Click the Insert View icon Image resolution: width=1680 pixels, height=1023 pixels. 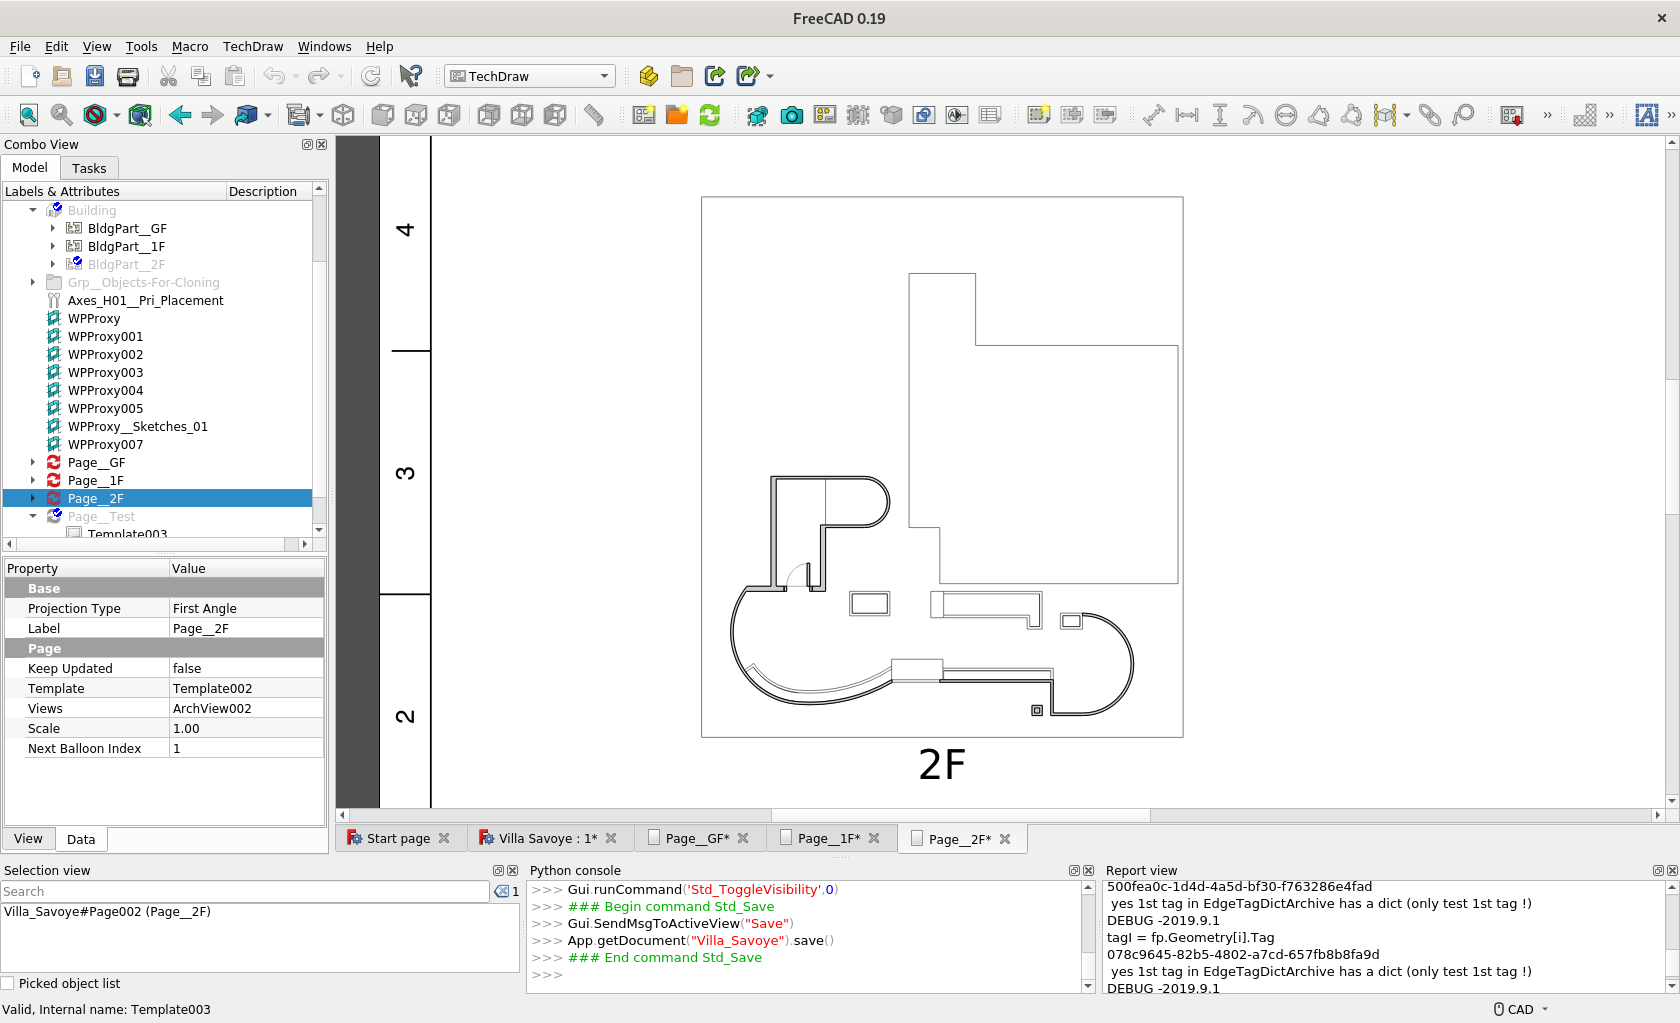click(758, 115)
